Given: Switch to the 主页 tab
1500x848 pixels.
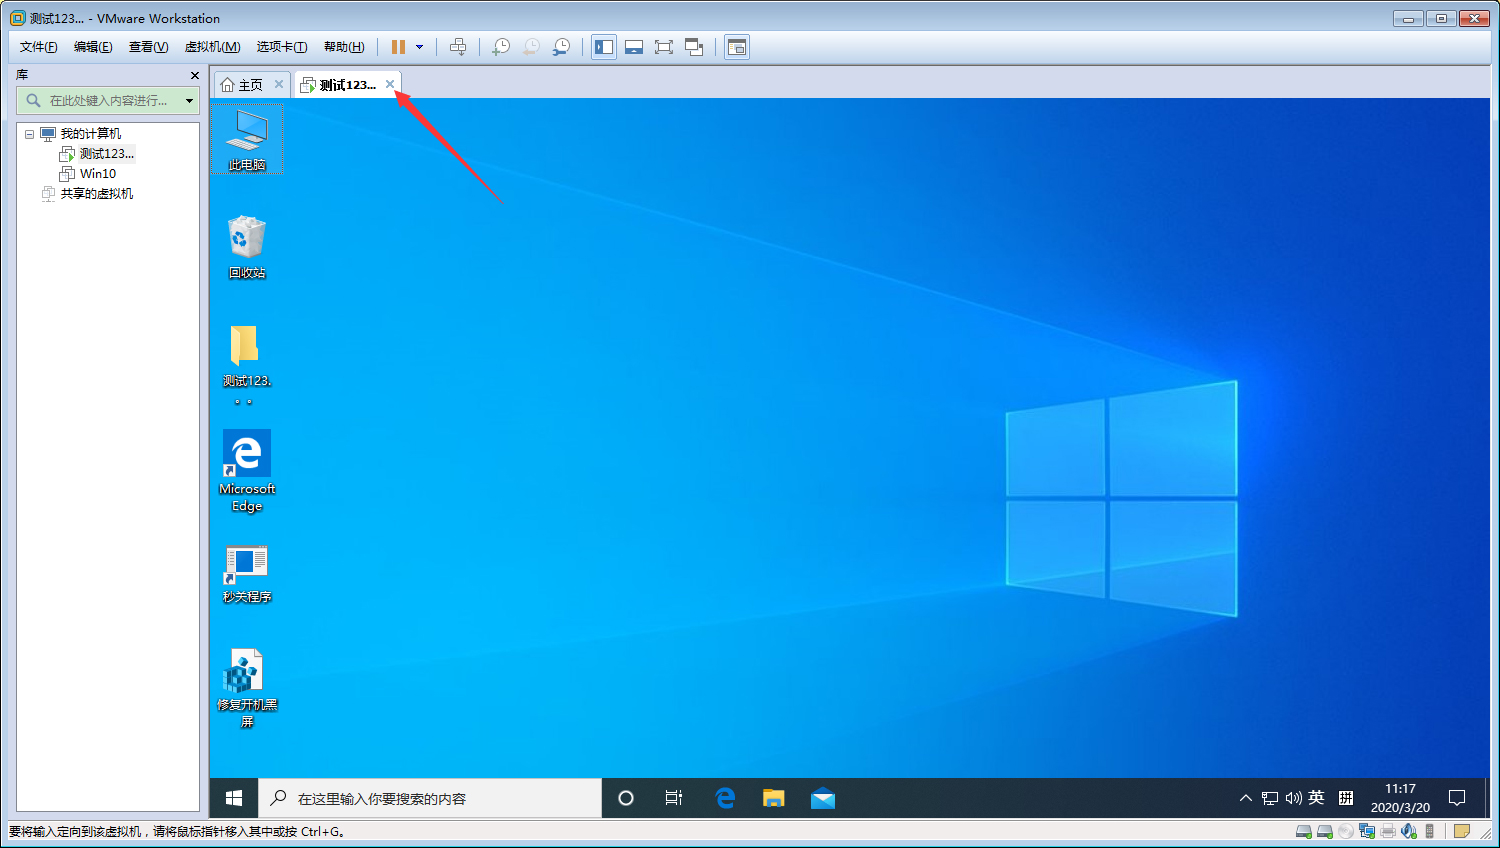Looking at the screenshot, I should point(247,84).
